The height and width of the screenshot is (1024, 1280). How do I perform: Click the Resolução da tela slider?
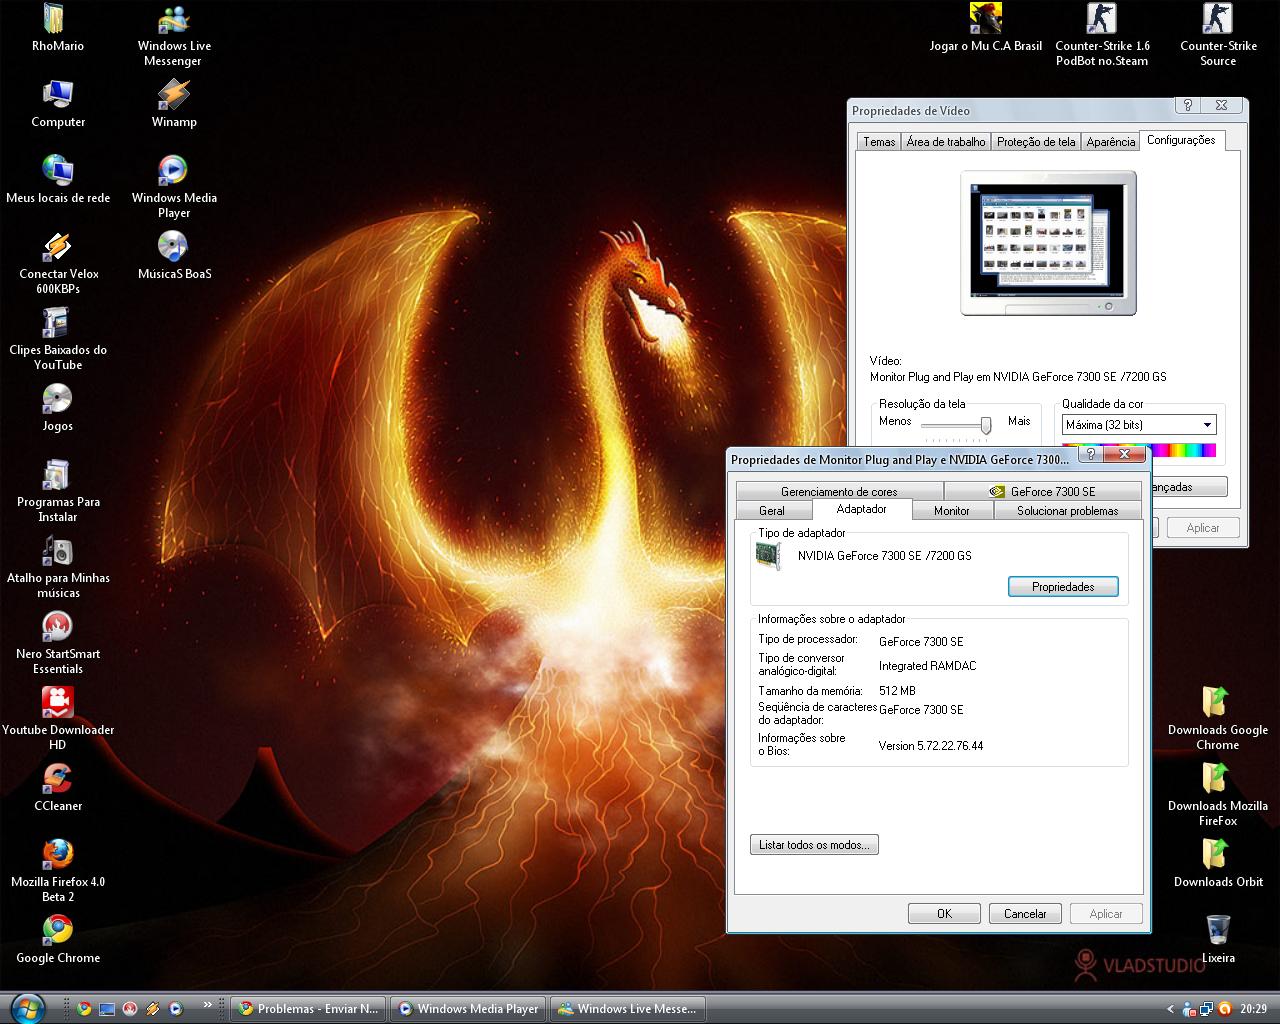click(985, 426)
